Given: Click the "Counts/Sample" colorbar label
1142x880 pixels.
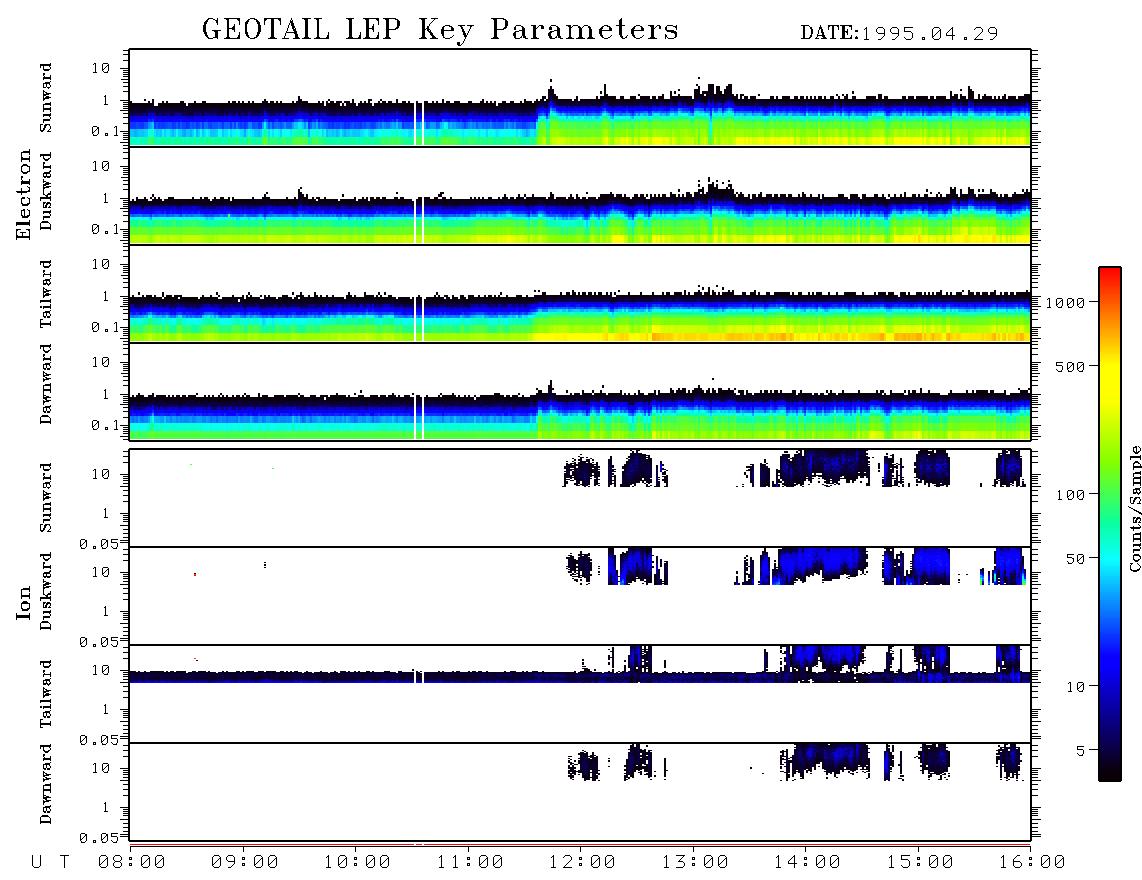Looking at the screenshot, I should [1134, 508].
